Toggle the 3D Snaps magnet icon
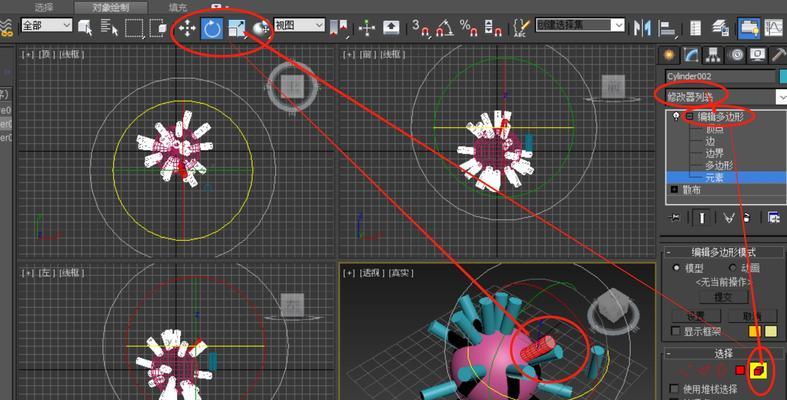This screenshot has height=400, width=787. (x=421, y=28)
